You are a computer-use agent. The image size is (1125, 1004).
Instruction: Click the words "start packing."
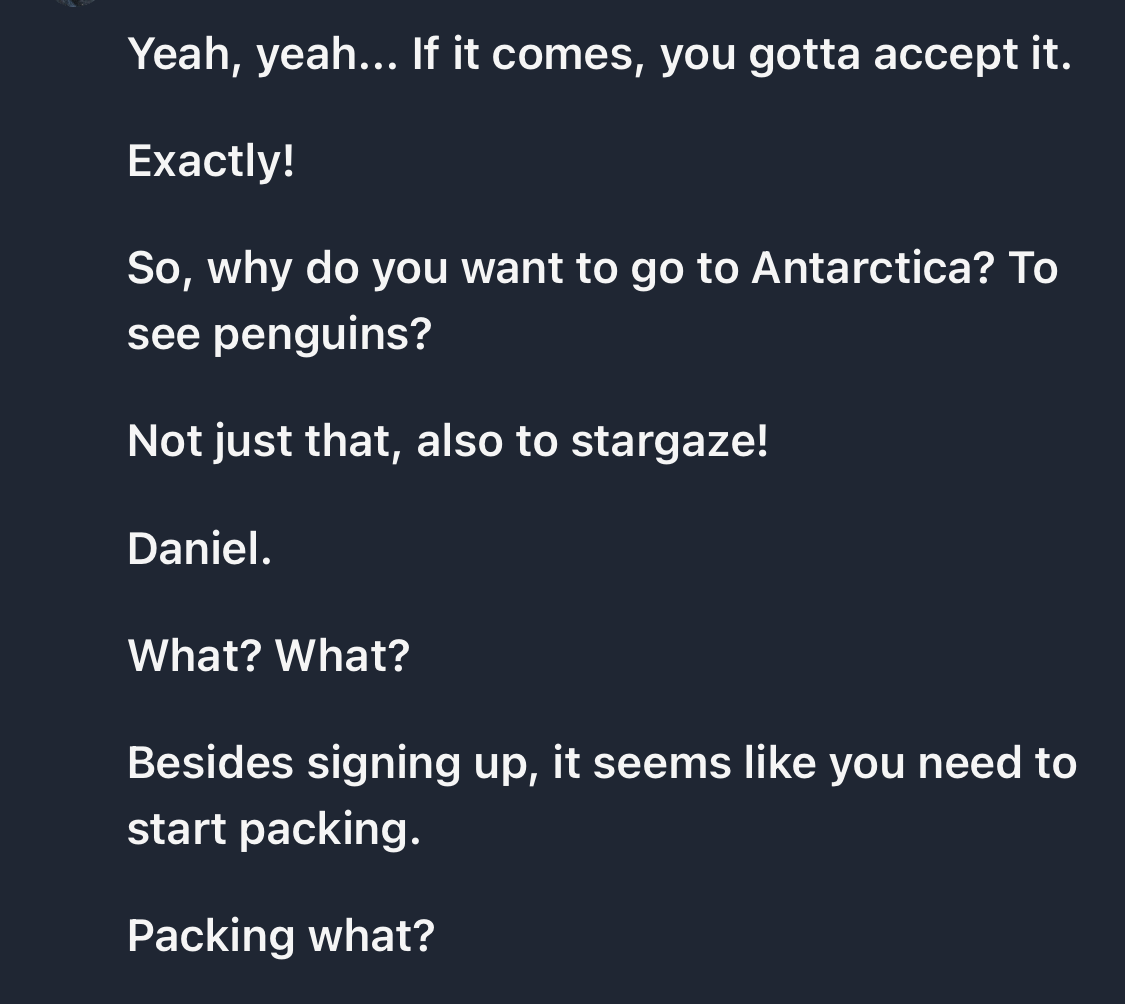[274, 830]
